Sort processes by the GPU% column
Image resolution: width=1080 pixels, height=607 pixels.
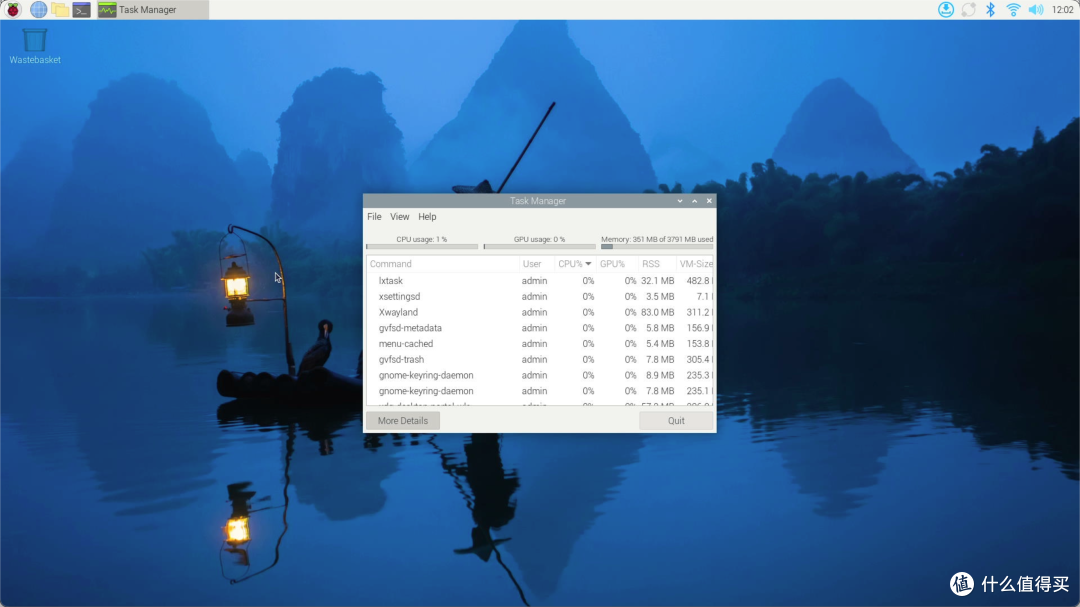point(617,264)
